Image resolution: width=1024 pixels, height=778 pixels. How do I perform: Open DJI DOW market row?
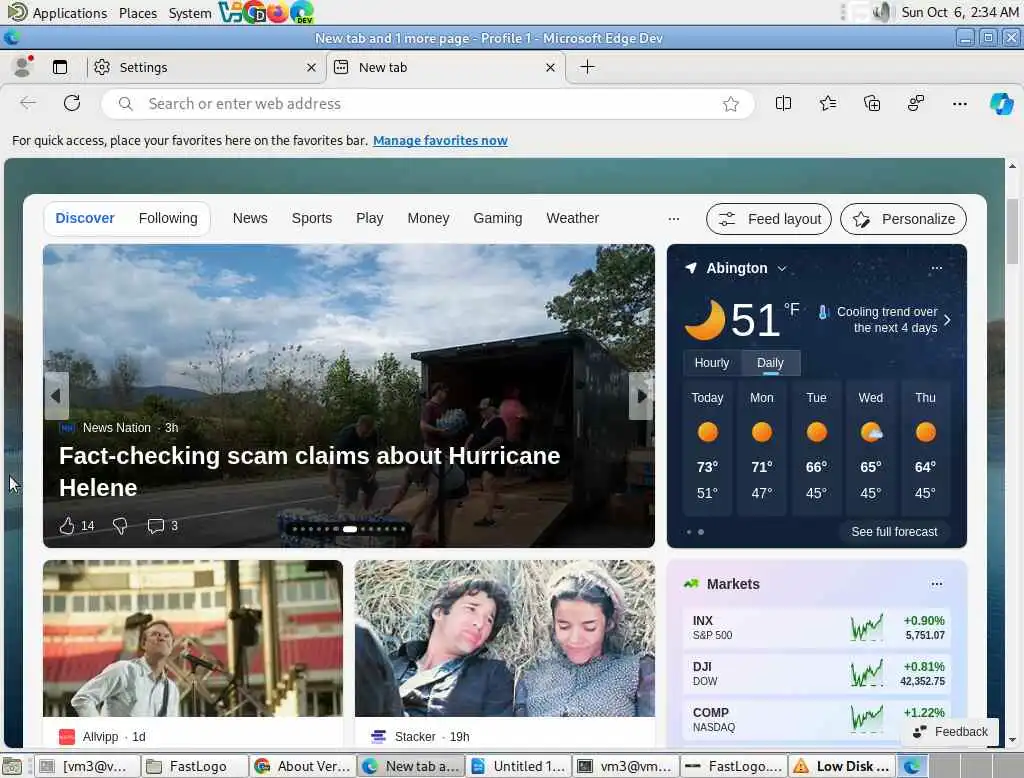point(816,673)
